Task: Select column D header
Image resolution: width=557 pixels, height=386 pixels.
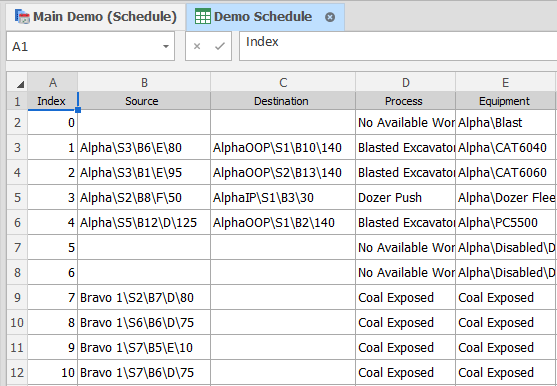Action: point(405,82)
